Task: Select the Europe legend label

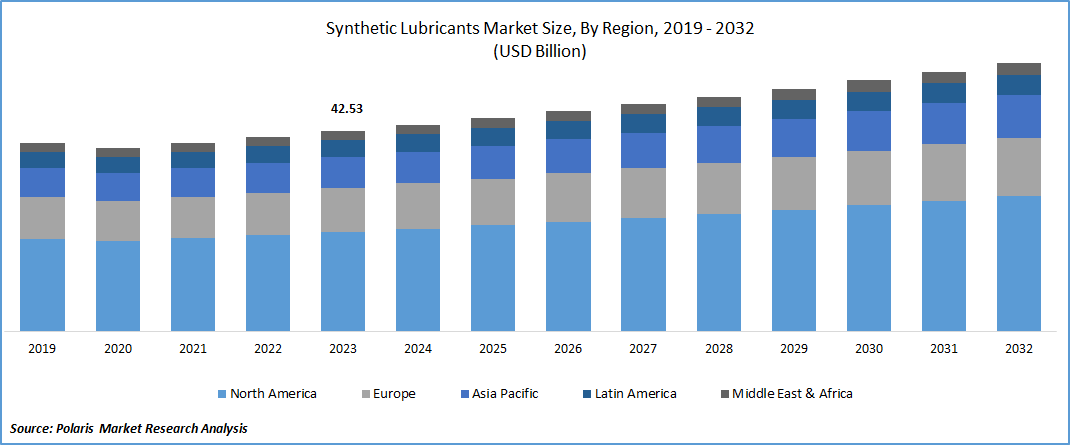Action: point(394,394)
